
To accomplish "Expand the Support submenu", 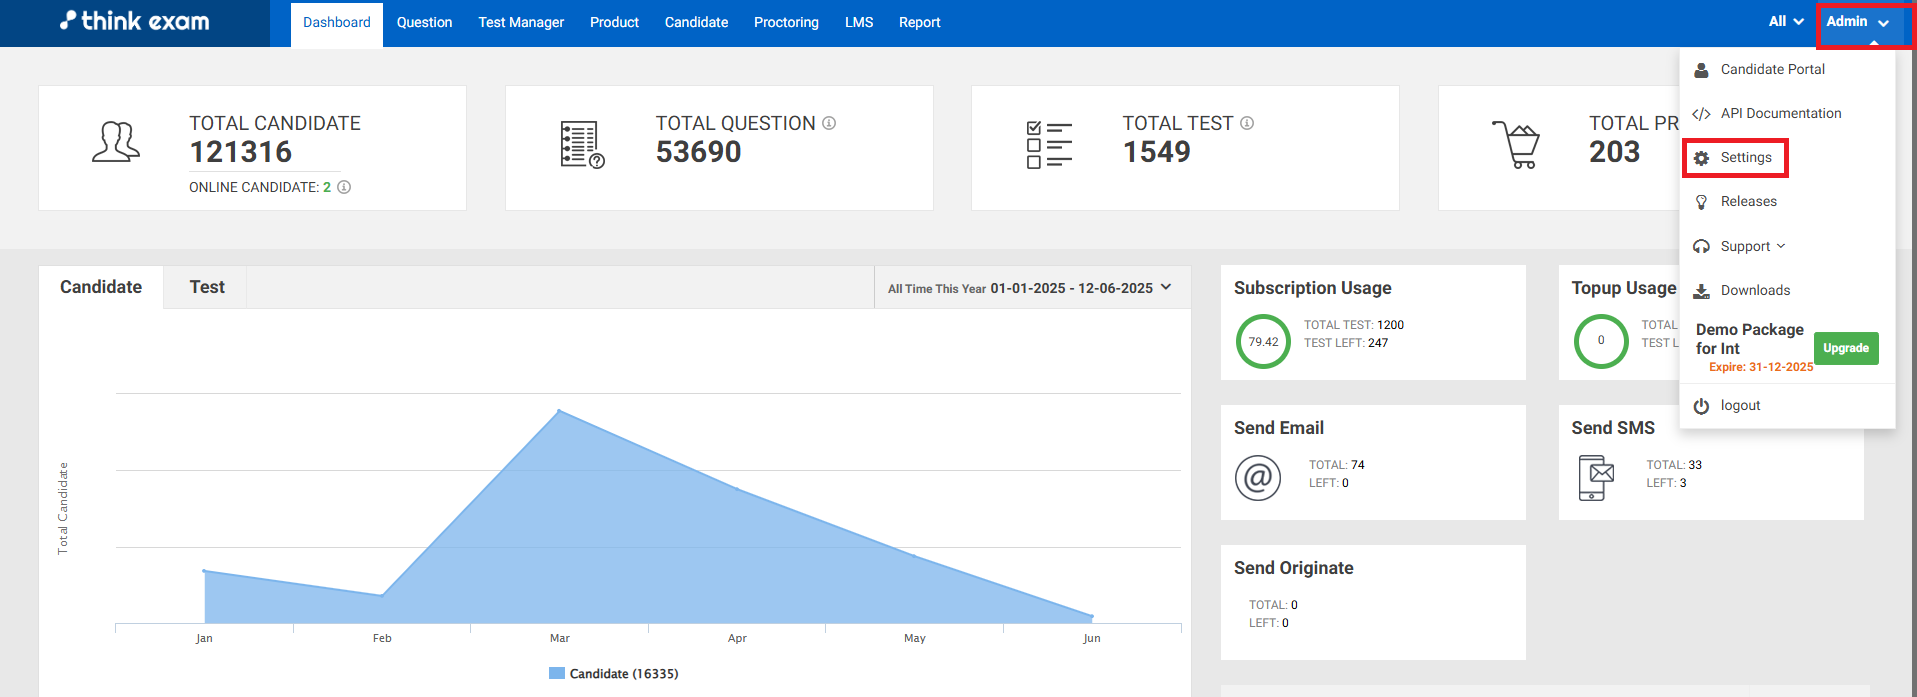I will (1752, 246).
